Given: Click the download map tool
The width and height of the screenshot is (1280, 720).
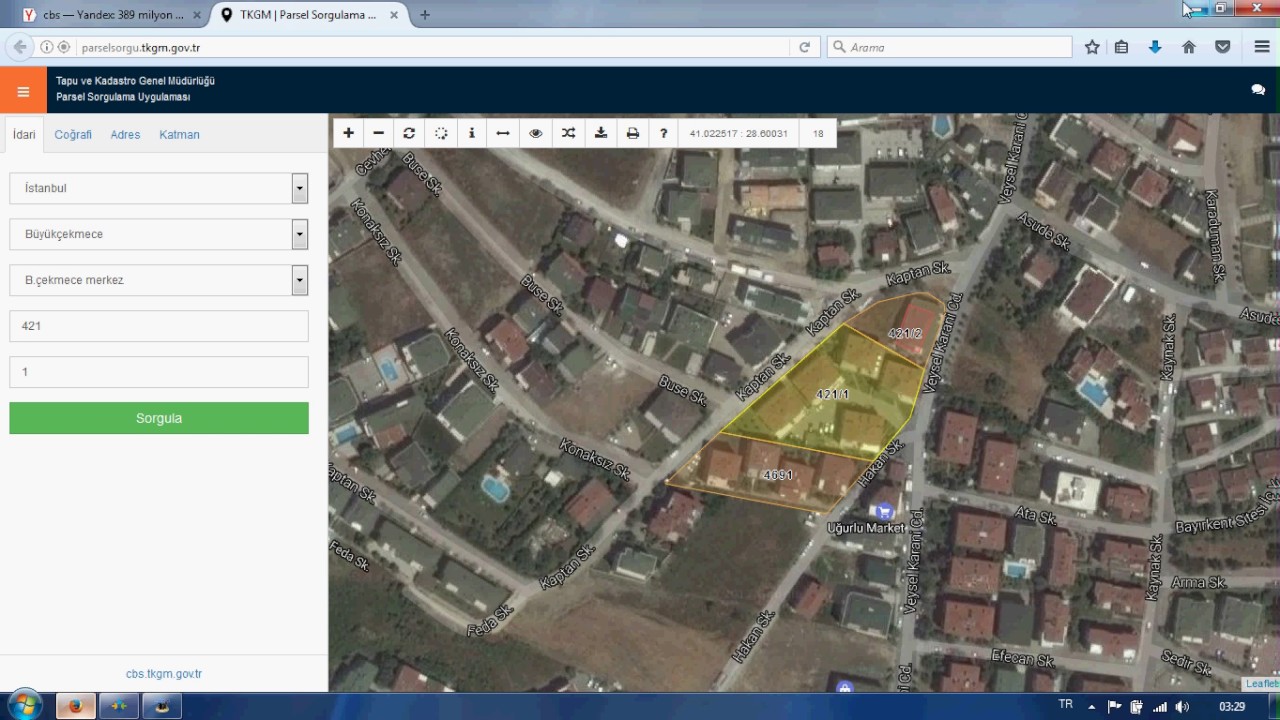Looking at the screenshot, I should pyautogui.click(x=600, y=133).
